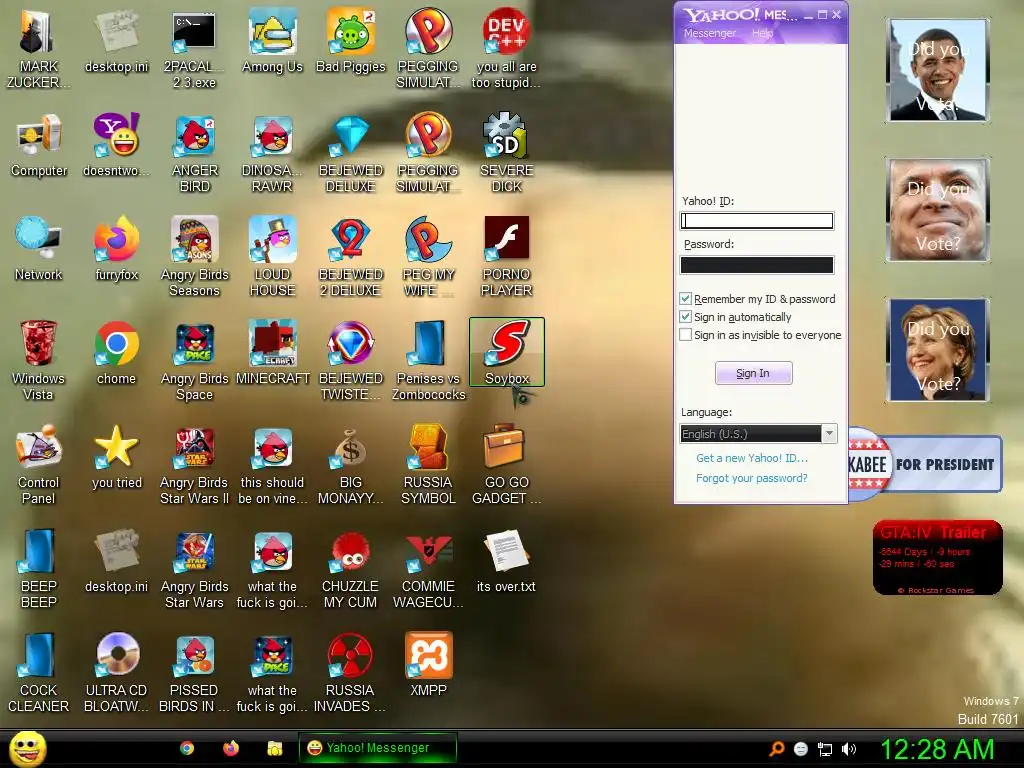Open the Among Us desktop icon
Viewport: 1024px width, 768px height.
[272, 41]
